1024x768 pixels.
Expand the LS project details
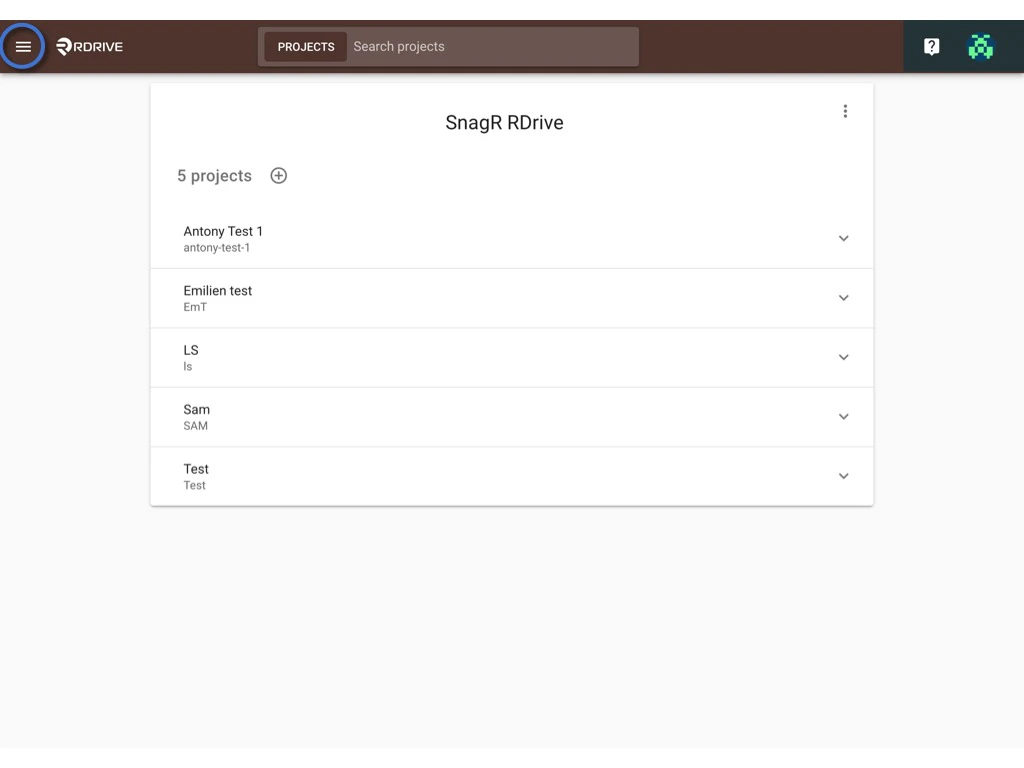(x=843, y=357)
